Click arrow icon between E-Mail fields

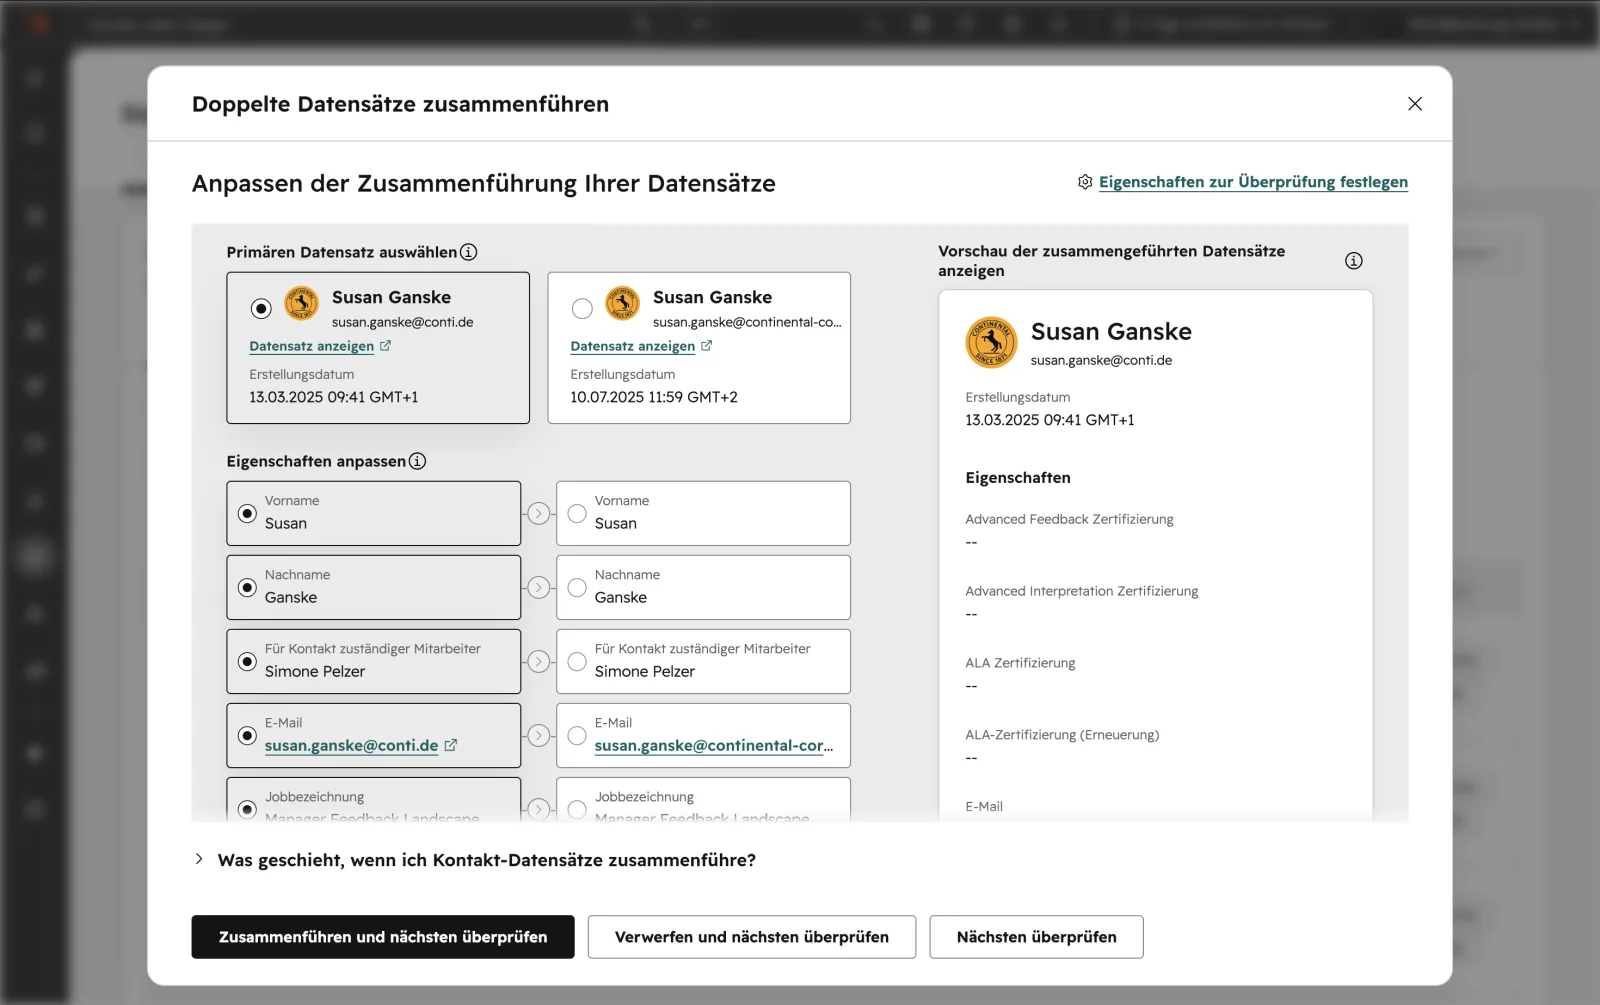539,735
